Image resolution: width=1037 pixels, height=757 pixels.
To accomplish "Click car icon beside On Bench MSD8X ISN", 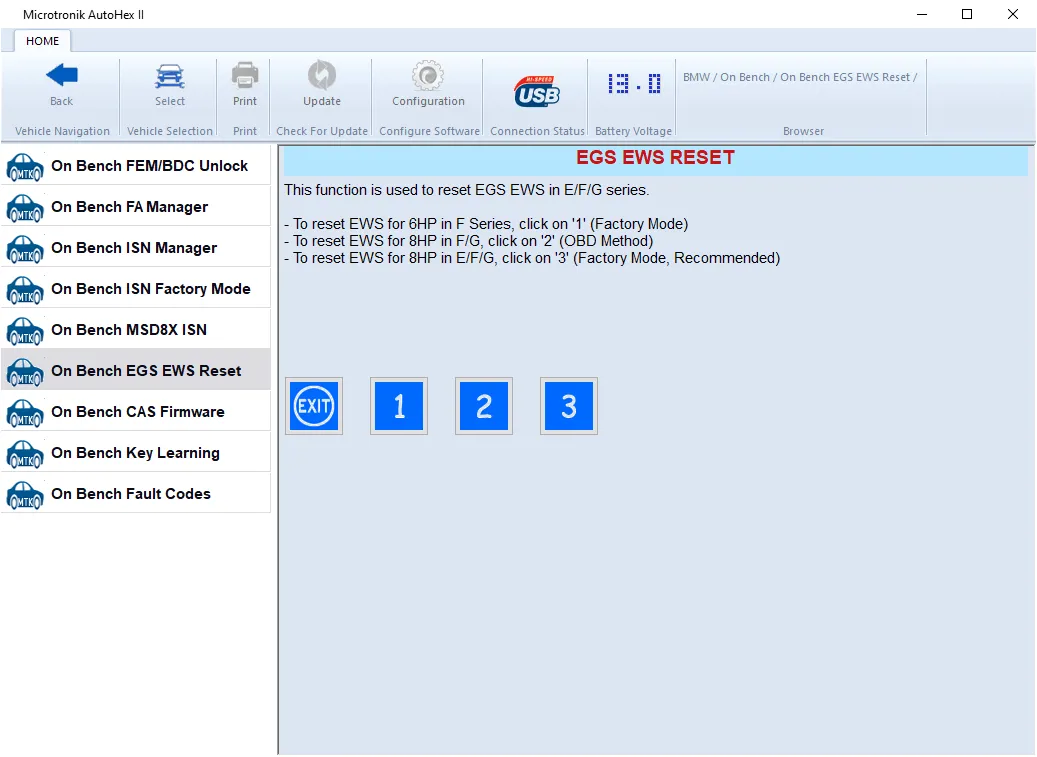I will pyautogui.click(x=25, y=331).
